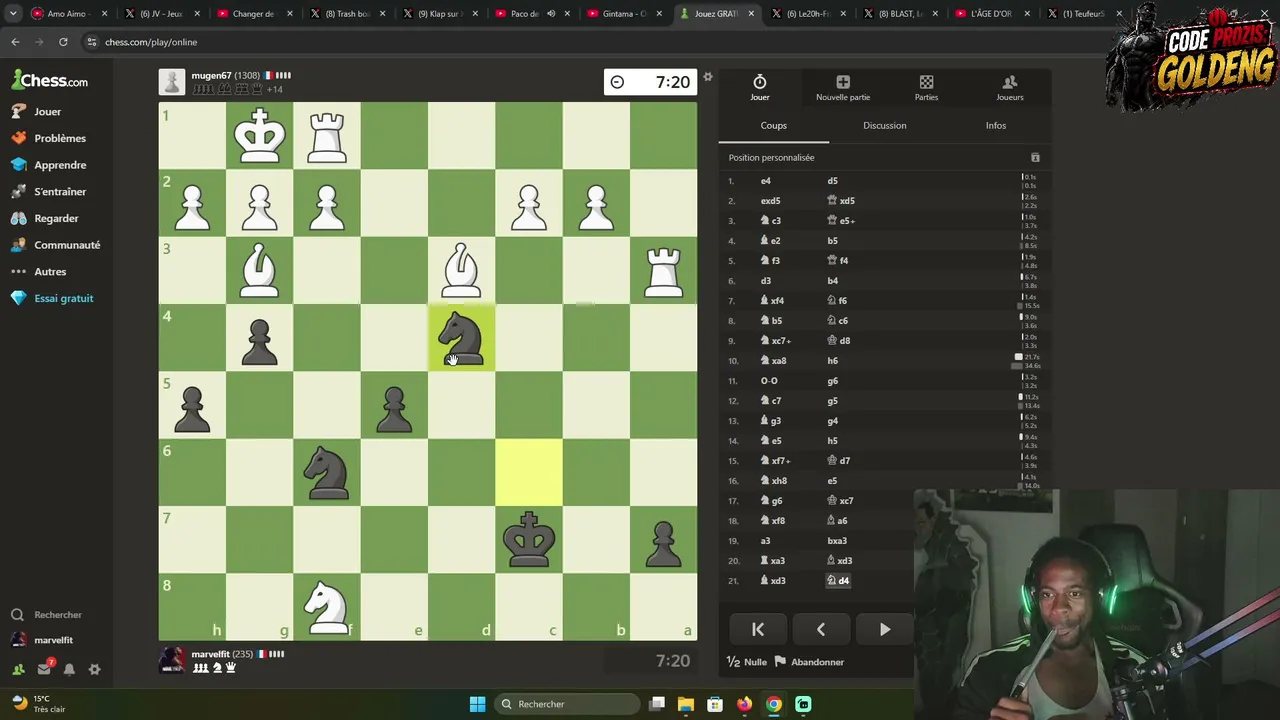Image resolution: width=1280 pixels, height=720 pixels.
Task: Resign with the Abandonner button
Action: (810, 662)
